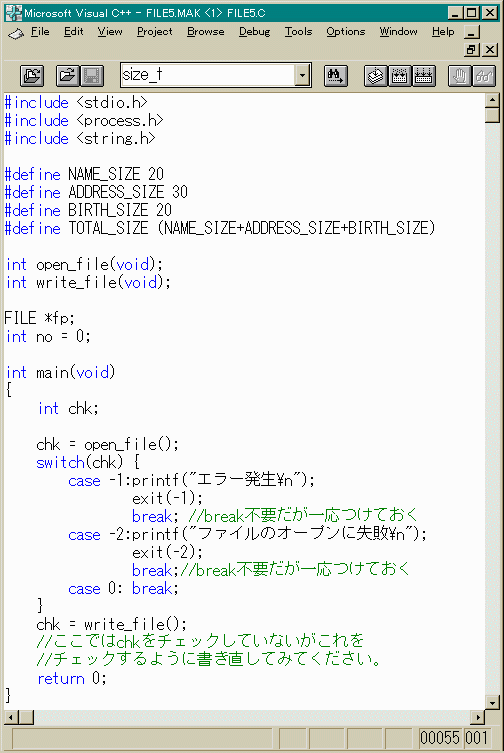Open the Browse menu

pos(206,32)
